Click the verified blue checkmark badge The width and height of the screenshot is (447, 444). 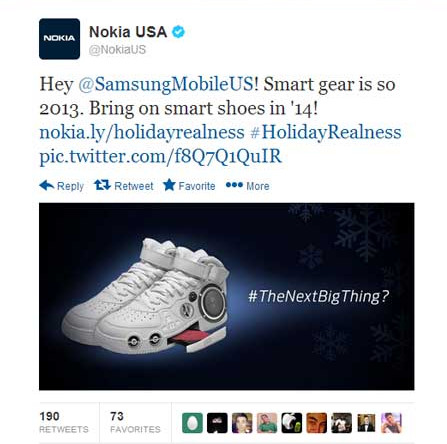click(x=179, y=32)
